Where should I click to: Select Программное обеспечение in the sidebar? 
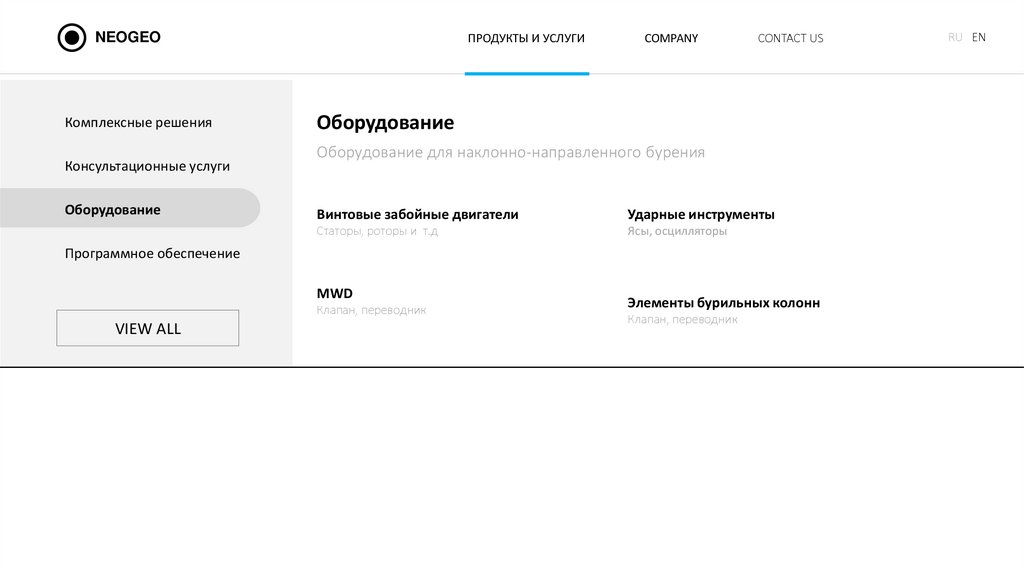pyautogui.click(x=152, y=253)
